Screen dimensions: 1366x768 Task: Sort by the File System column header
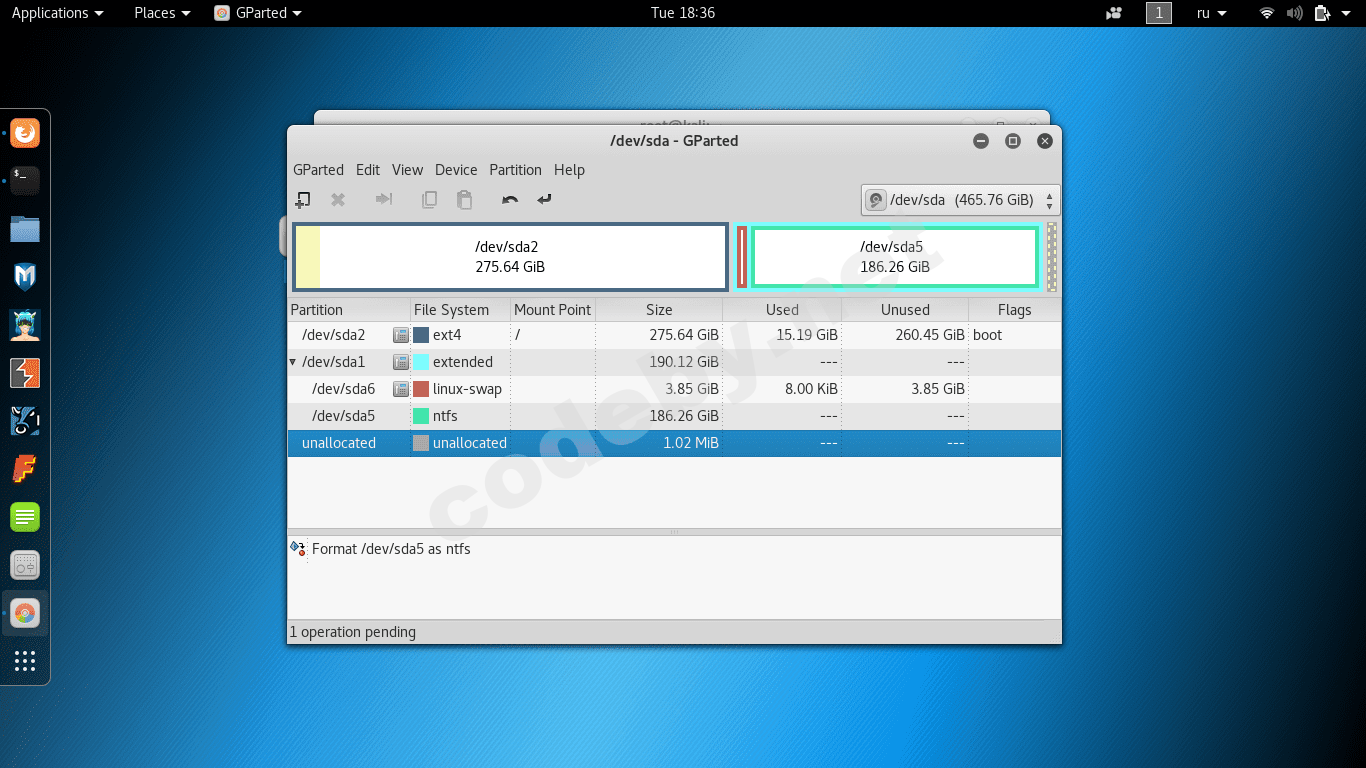coord(460,310)
